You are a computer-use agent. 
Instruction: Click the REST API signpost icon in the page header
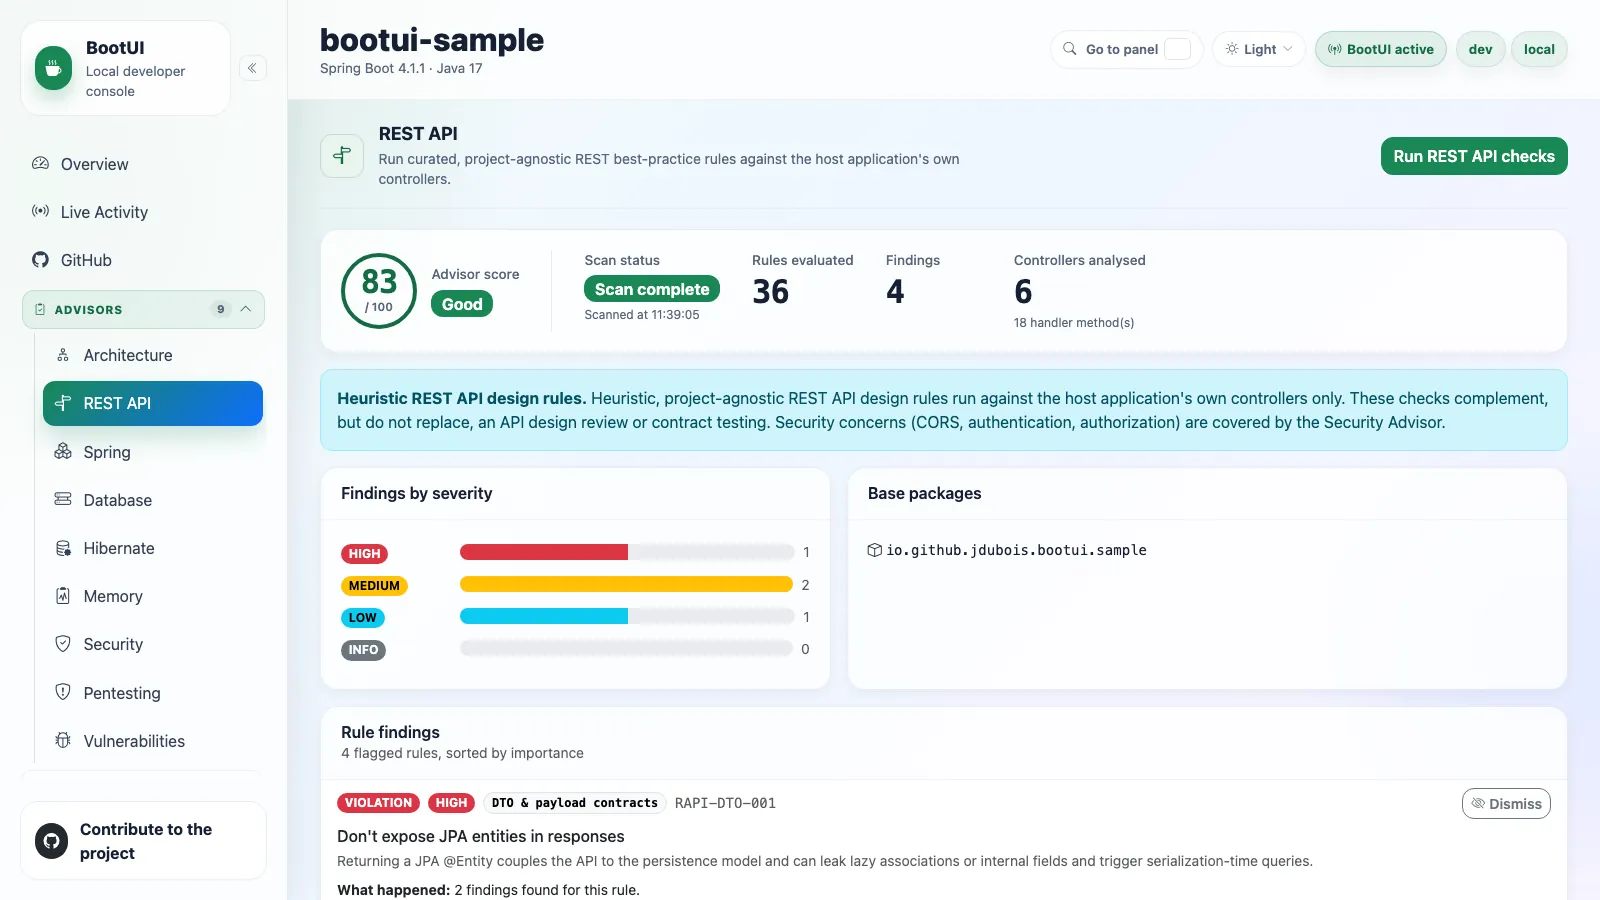(342, 156)
